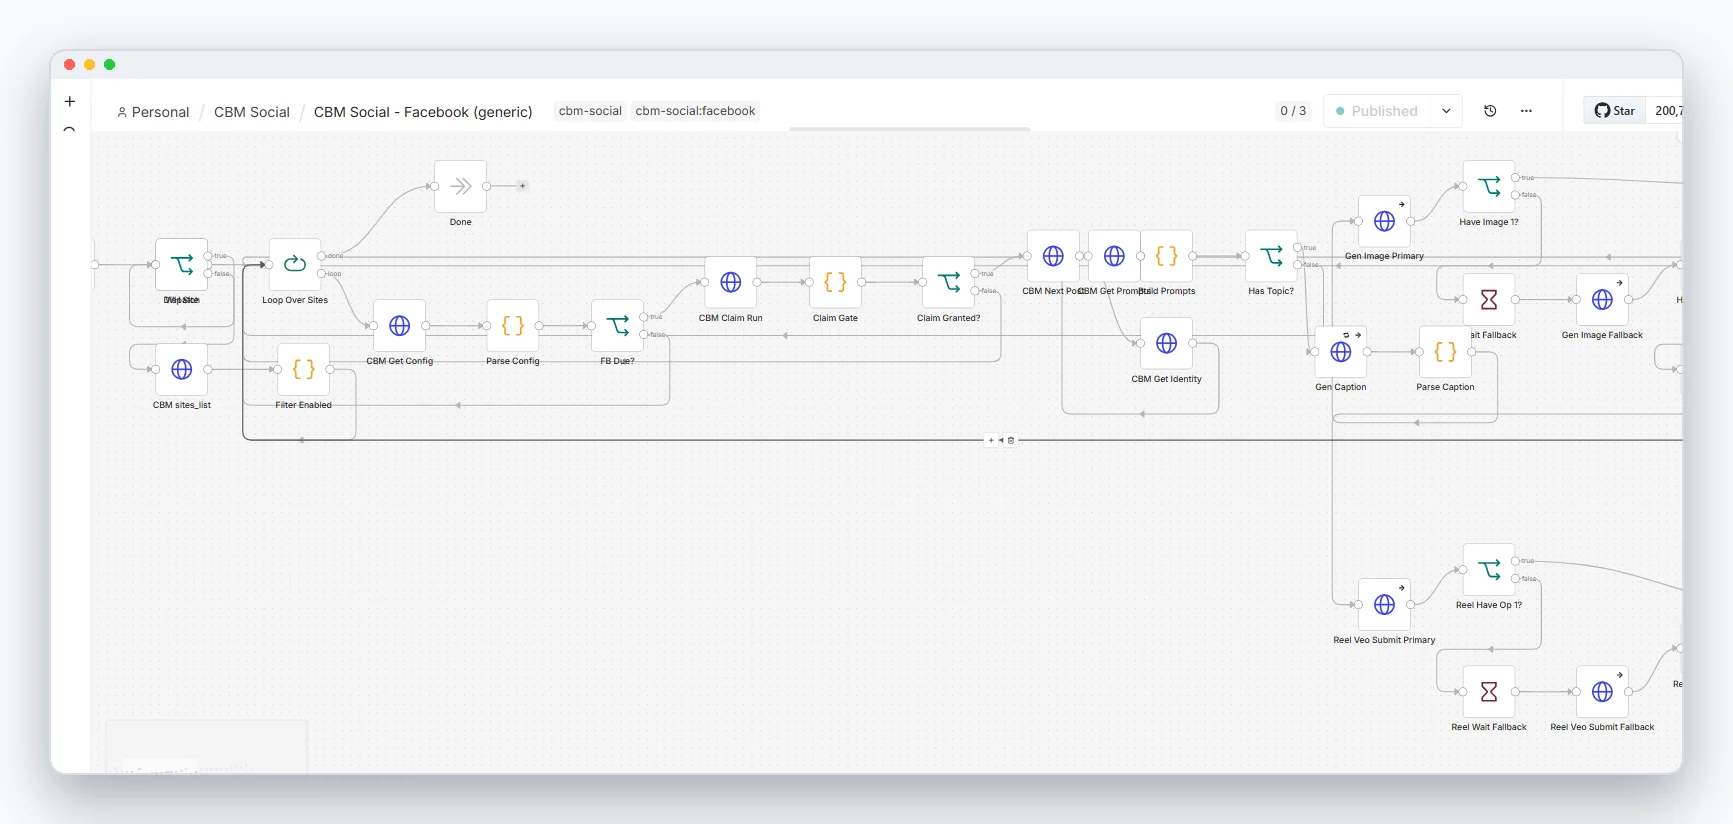Select the Parse Config code node
1733x824 pixels.
click(513, 325)
